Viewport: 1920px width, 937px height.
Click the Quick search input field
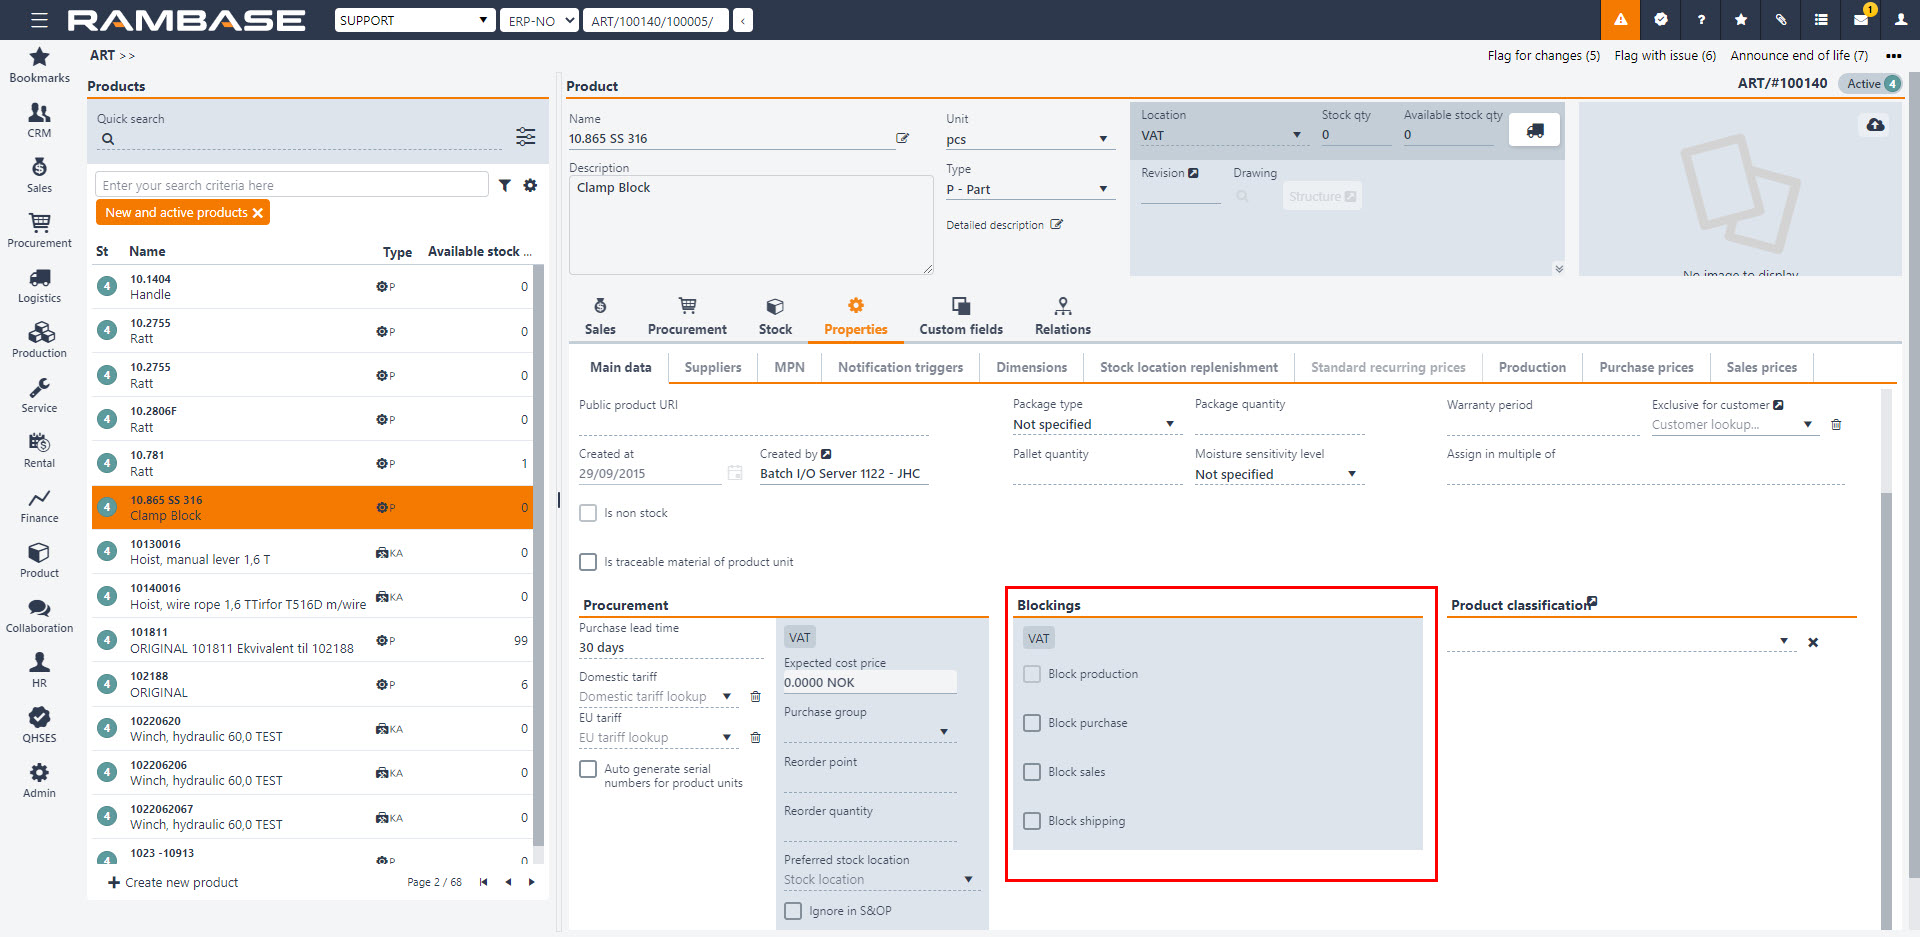305,139
